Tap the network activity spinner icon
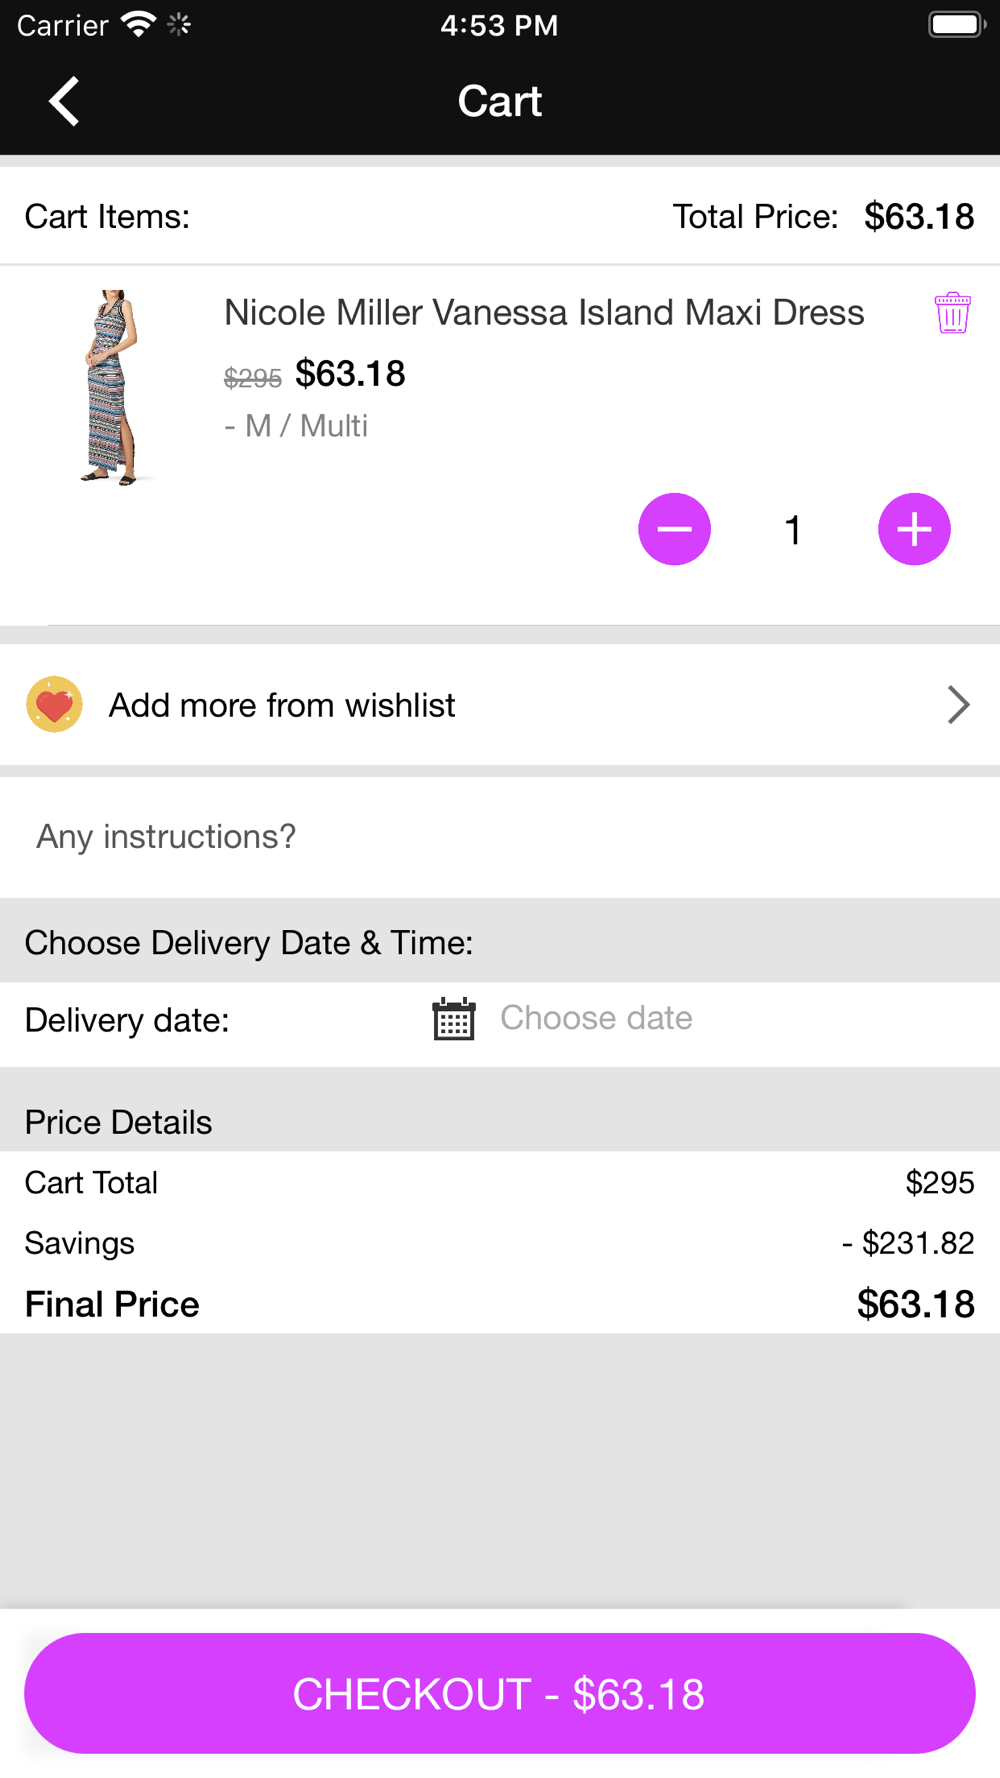 click(179, 24)
